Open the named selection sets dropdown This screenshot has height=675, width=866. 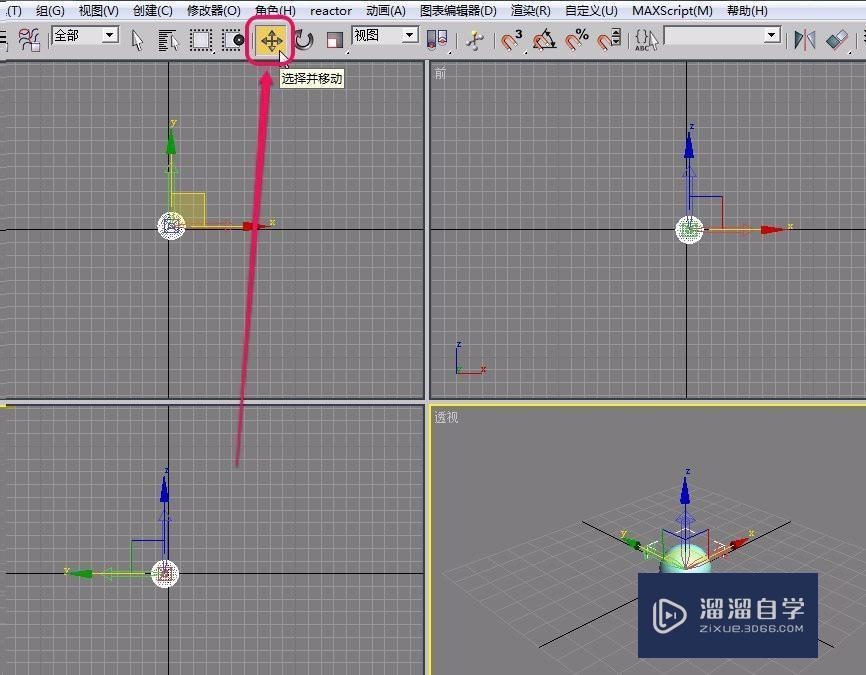click(x=770, y=34)
